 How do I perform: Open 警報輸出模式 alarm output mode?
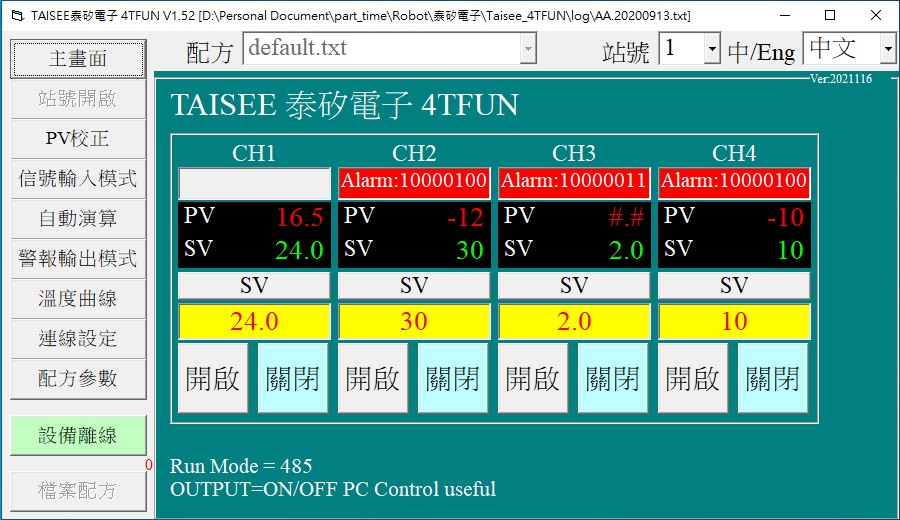[x=77, y=259]
